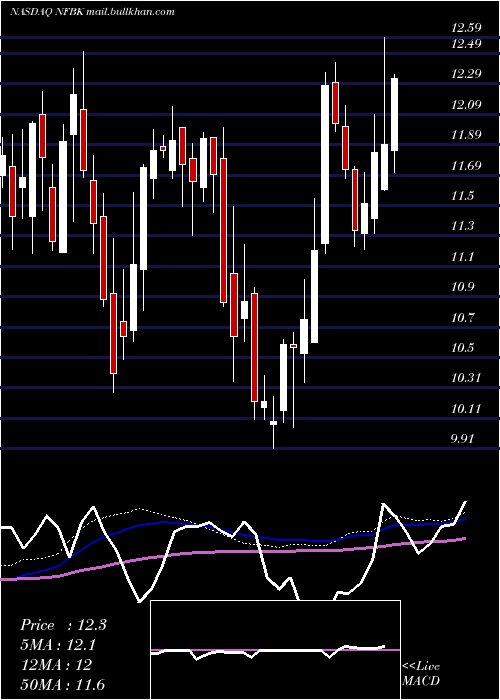Click the 12MA : 12 readout

(56, 665)
